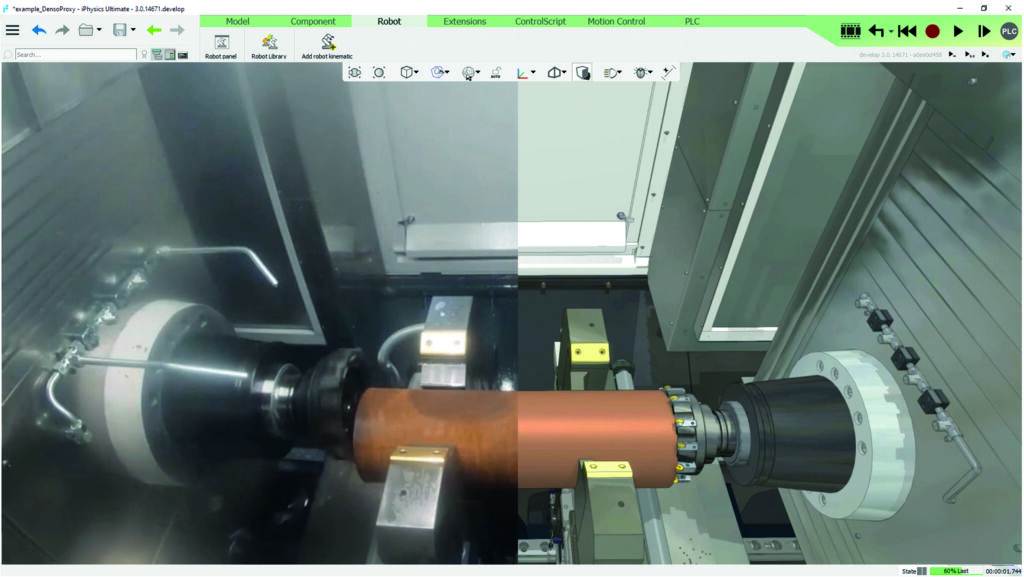The width and height of the screenshot is (1024, 577).
Task: Expand the open folder dropdown arrow
Action: (x=99, y=30)
